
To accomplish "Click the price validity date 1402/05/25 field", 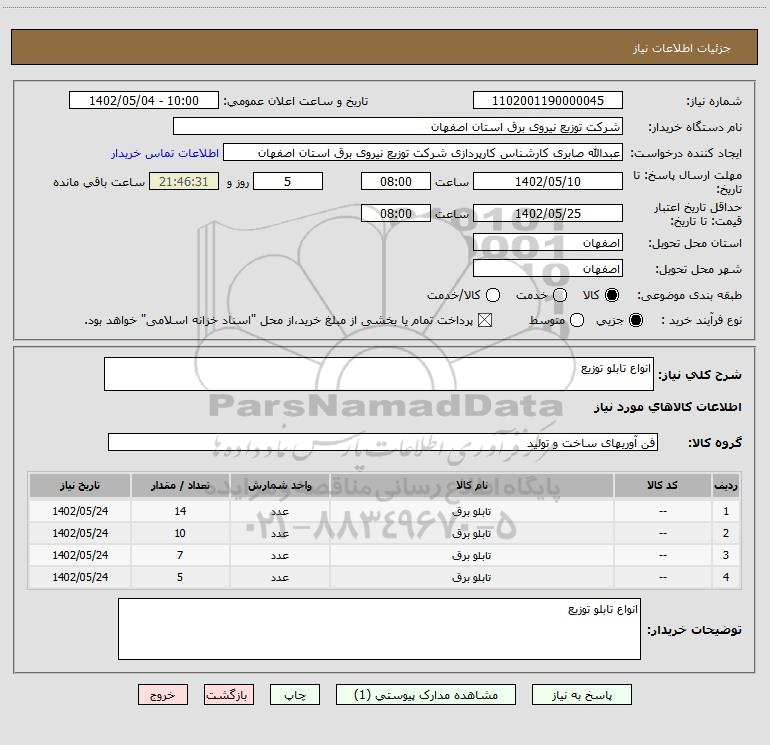I will pyautogui.click(x=548, y=213).
